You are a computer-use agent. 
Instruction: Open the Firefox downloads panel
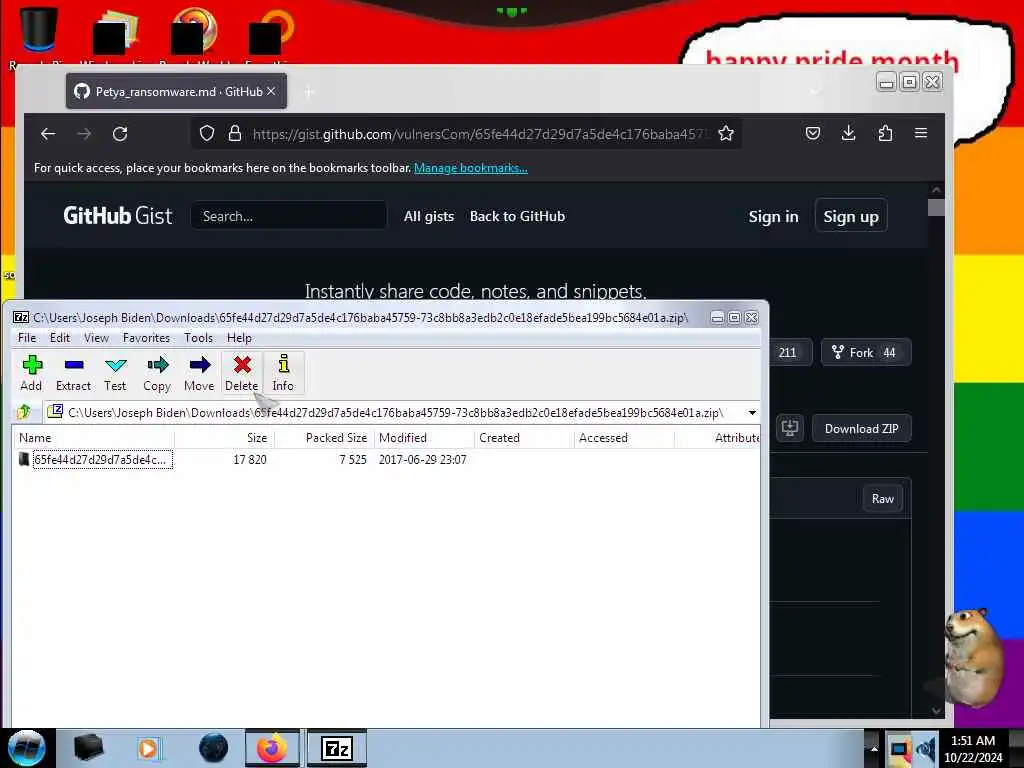848,133
